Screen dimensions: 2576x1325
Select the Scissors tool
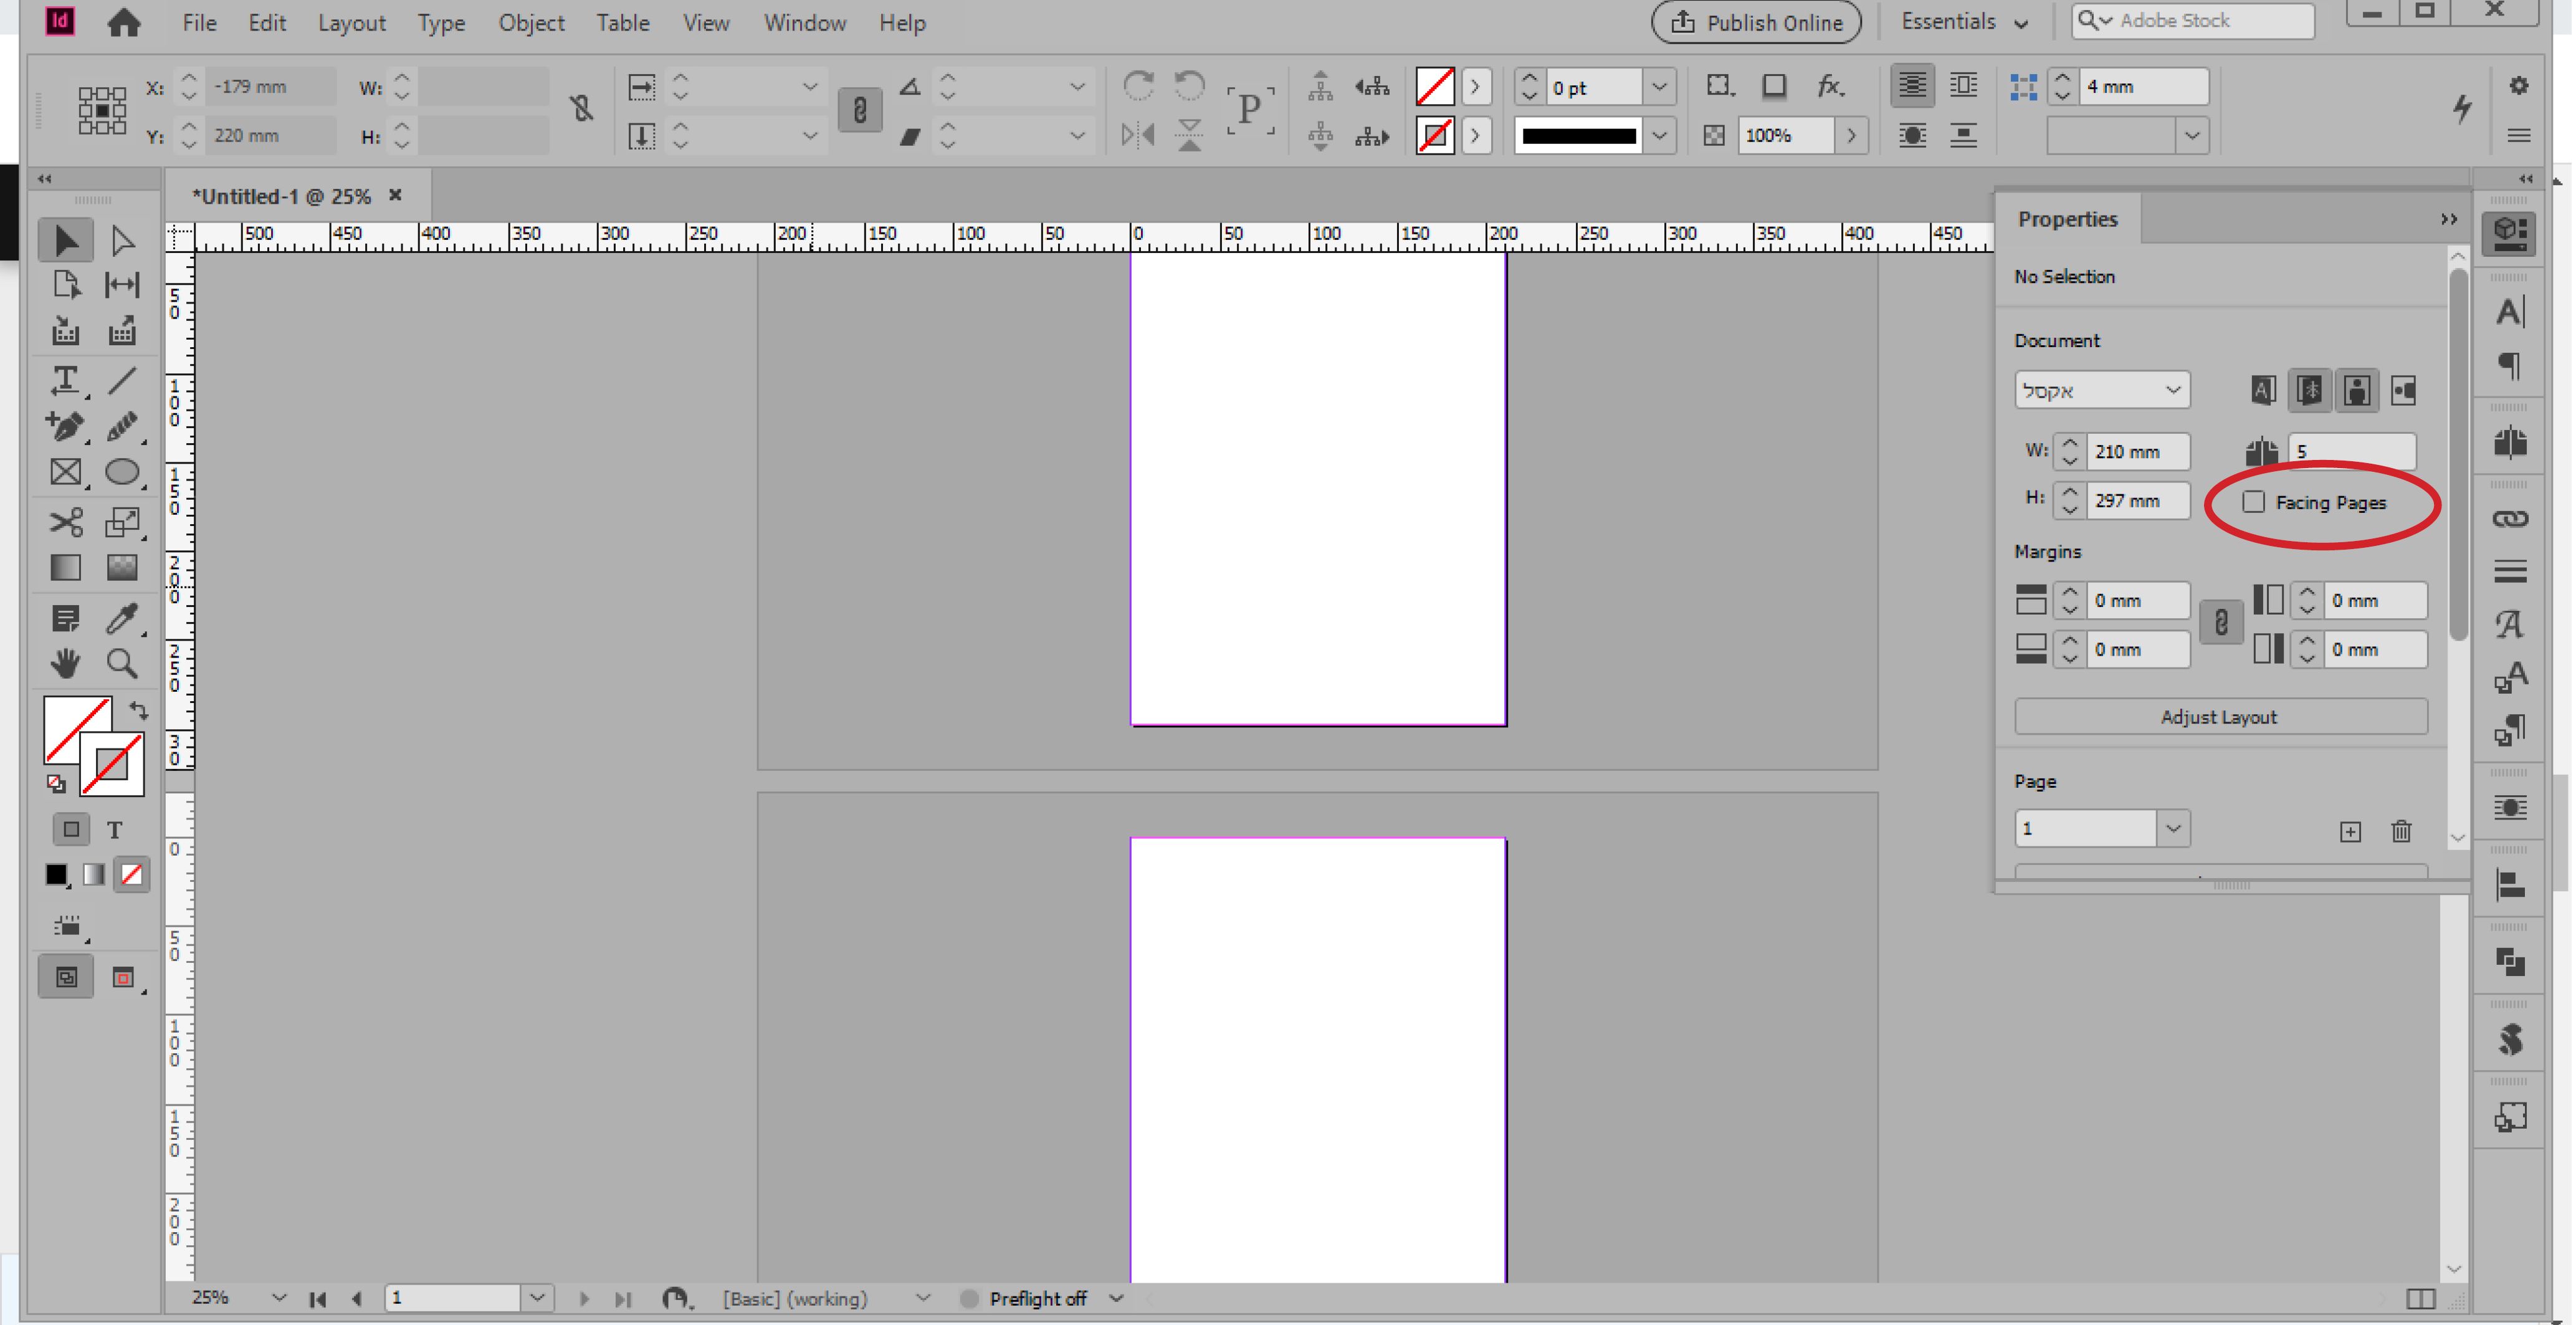point(65,522)
